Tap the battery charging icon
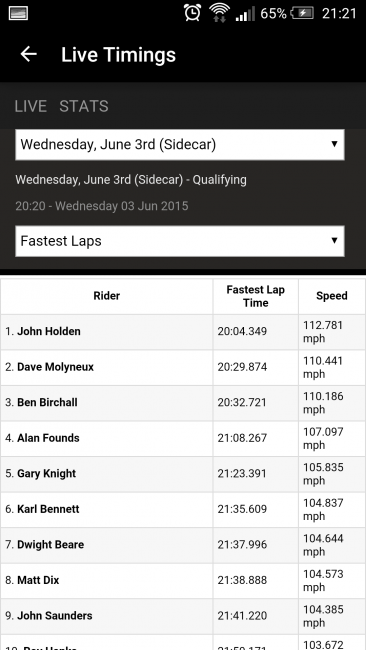This screenshot has width=366, height=650. (302, 13)
